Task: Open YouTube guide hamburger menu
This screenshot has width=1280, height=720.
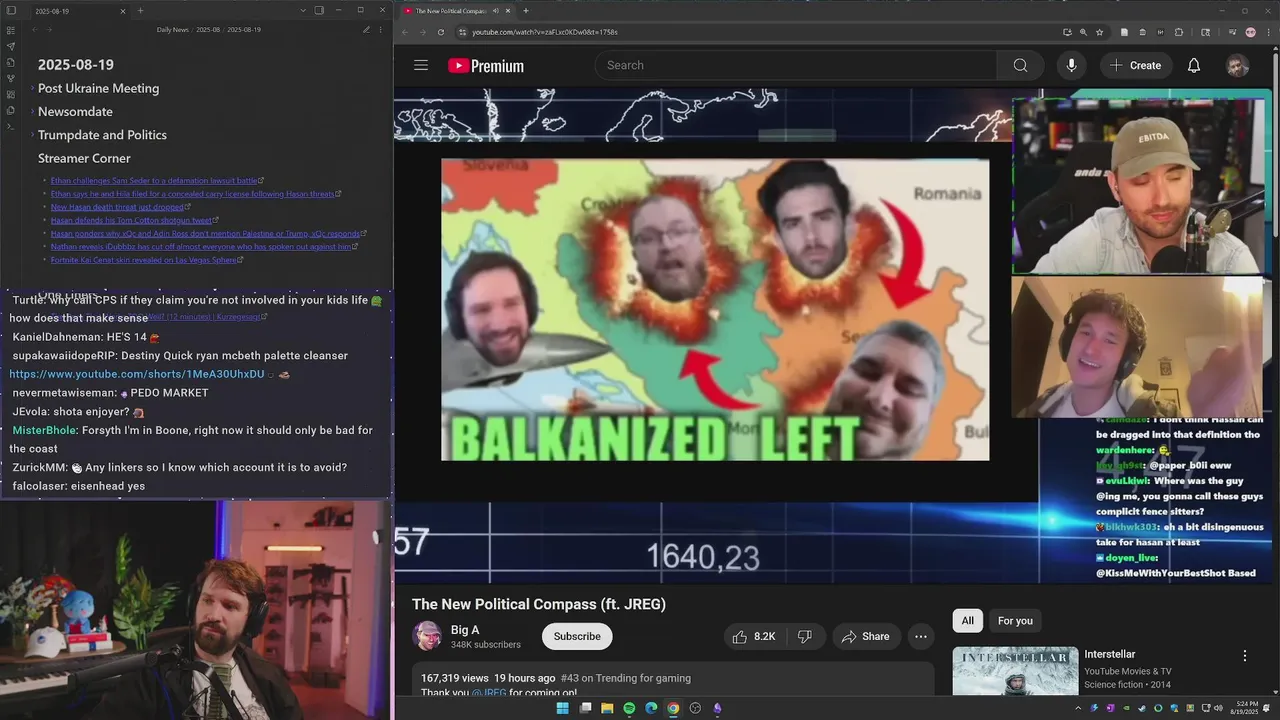Action: click(x=421, y=65)
